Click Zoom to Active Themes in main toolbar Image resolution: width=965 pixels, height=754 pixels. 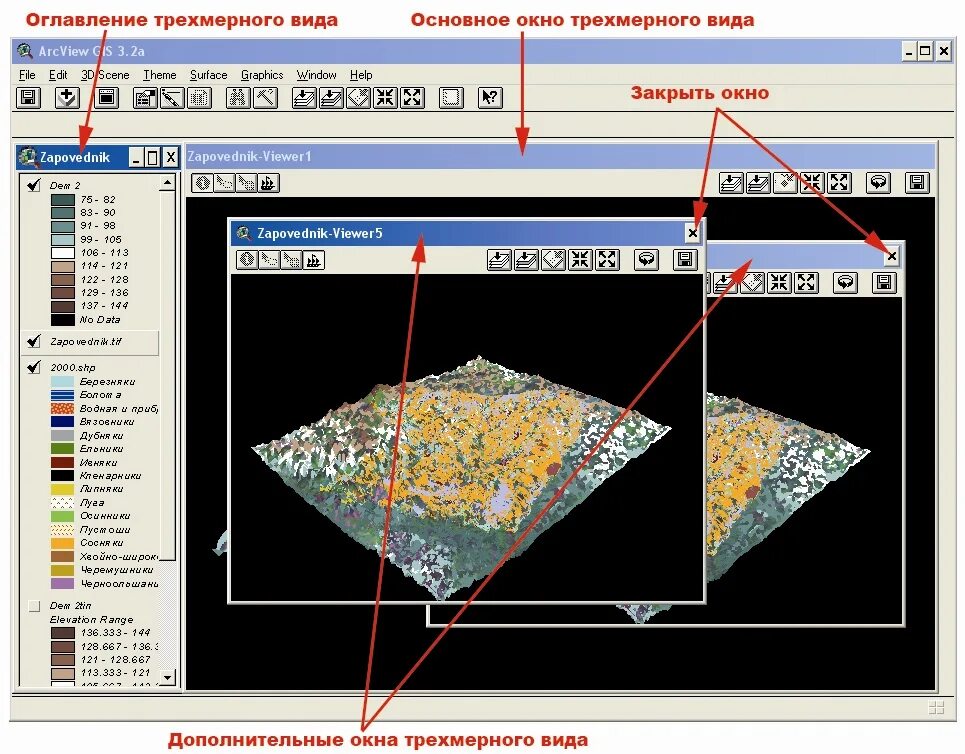point(331,97)
